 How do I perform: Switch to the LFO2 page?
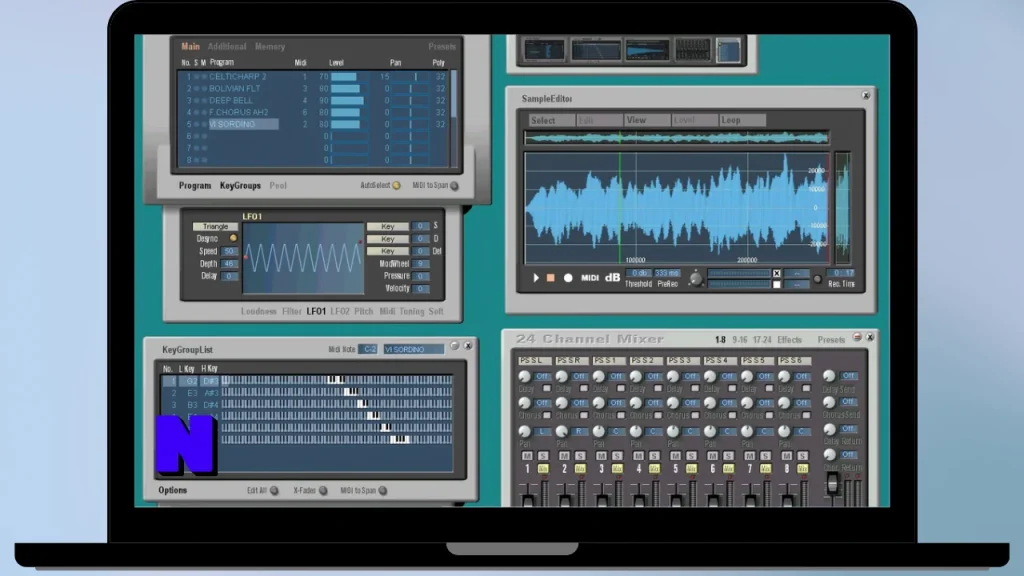[x=340, y=312]
